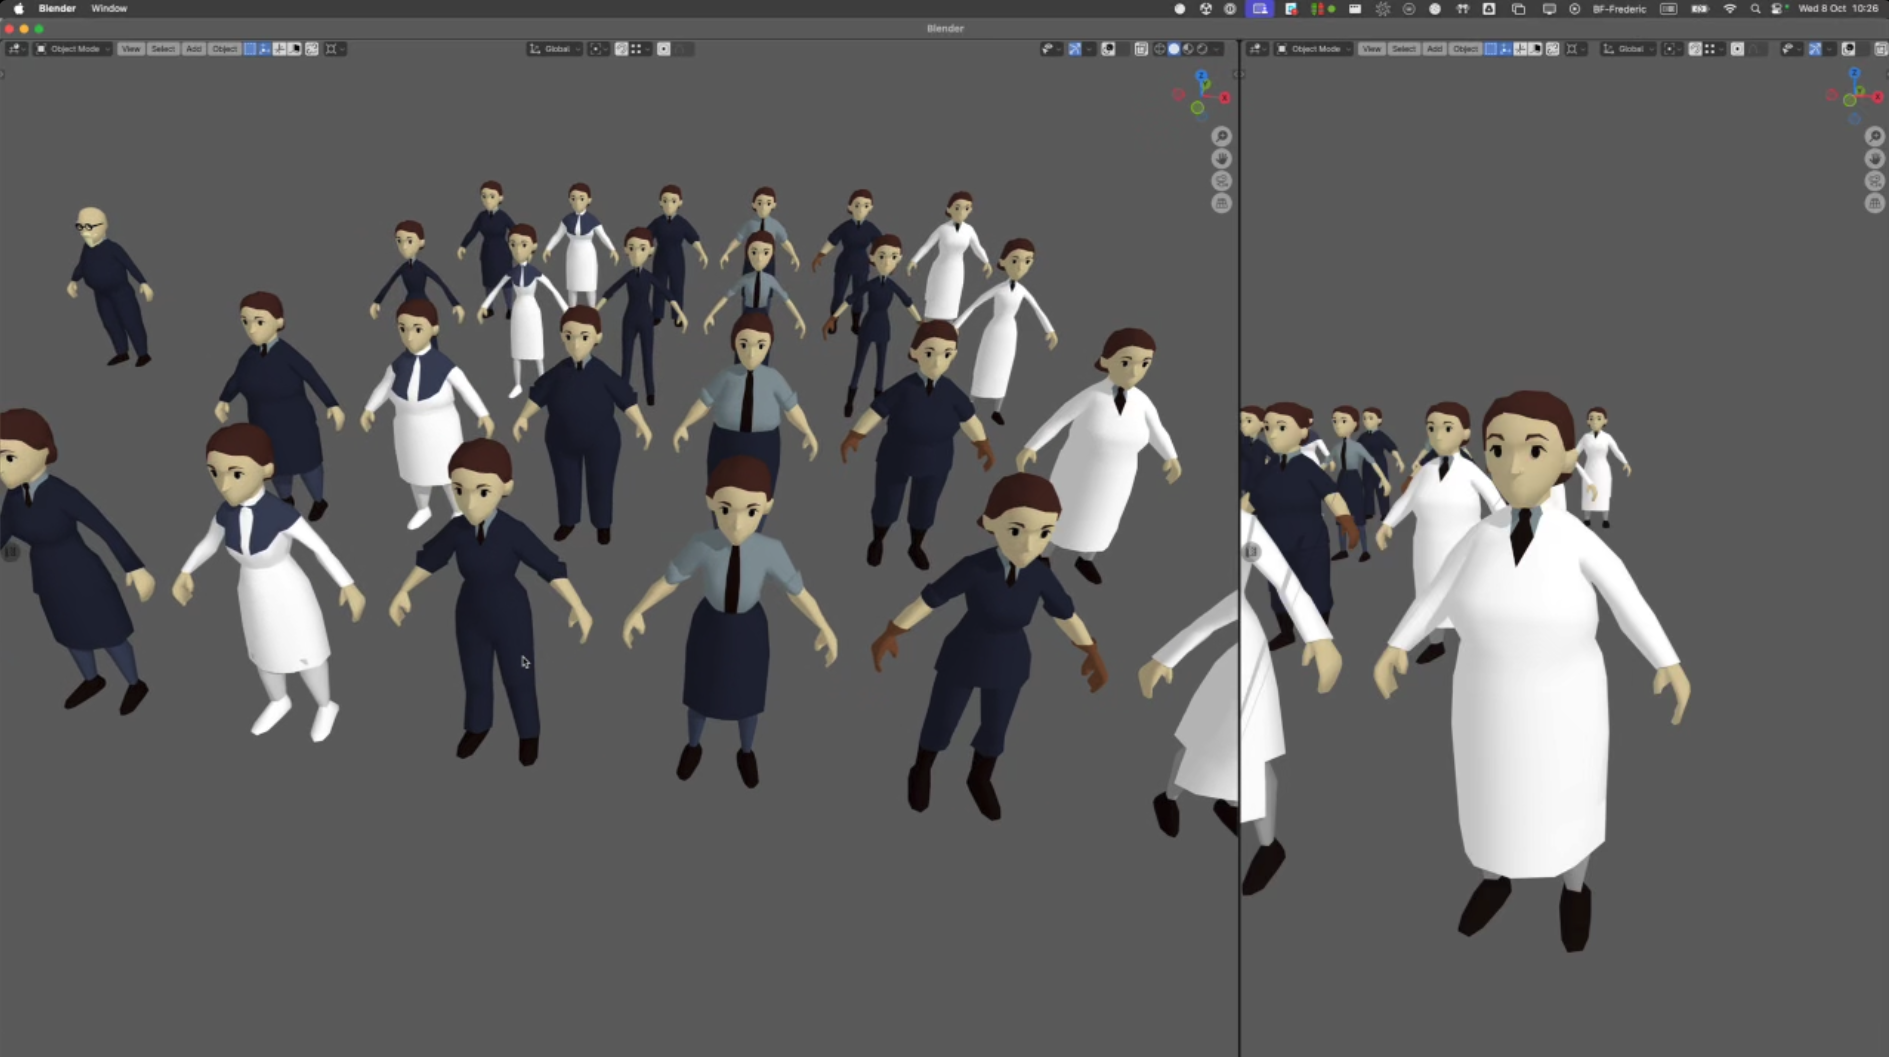Open the View menu in left viewport
This screenshot has width=1889, height=1057.
point(130,49)
